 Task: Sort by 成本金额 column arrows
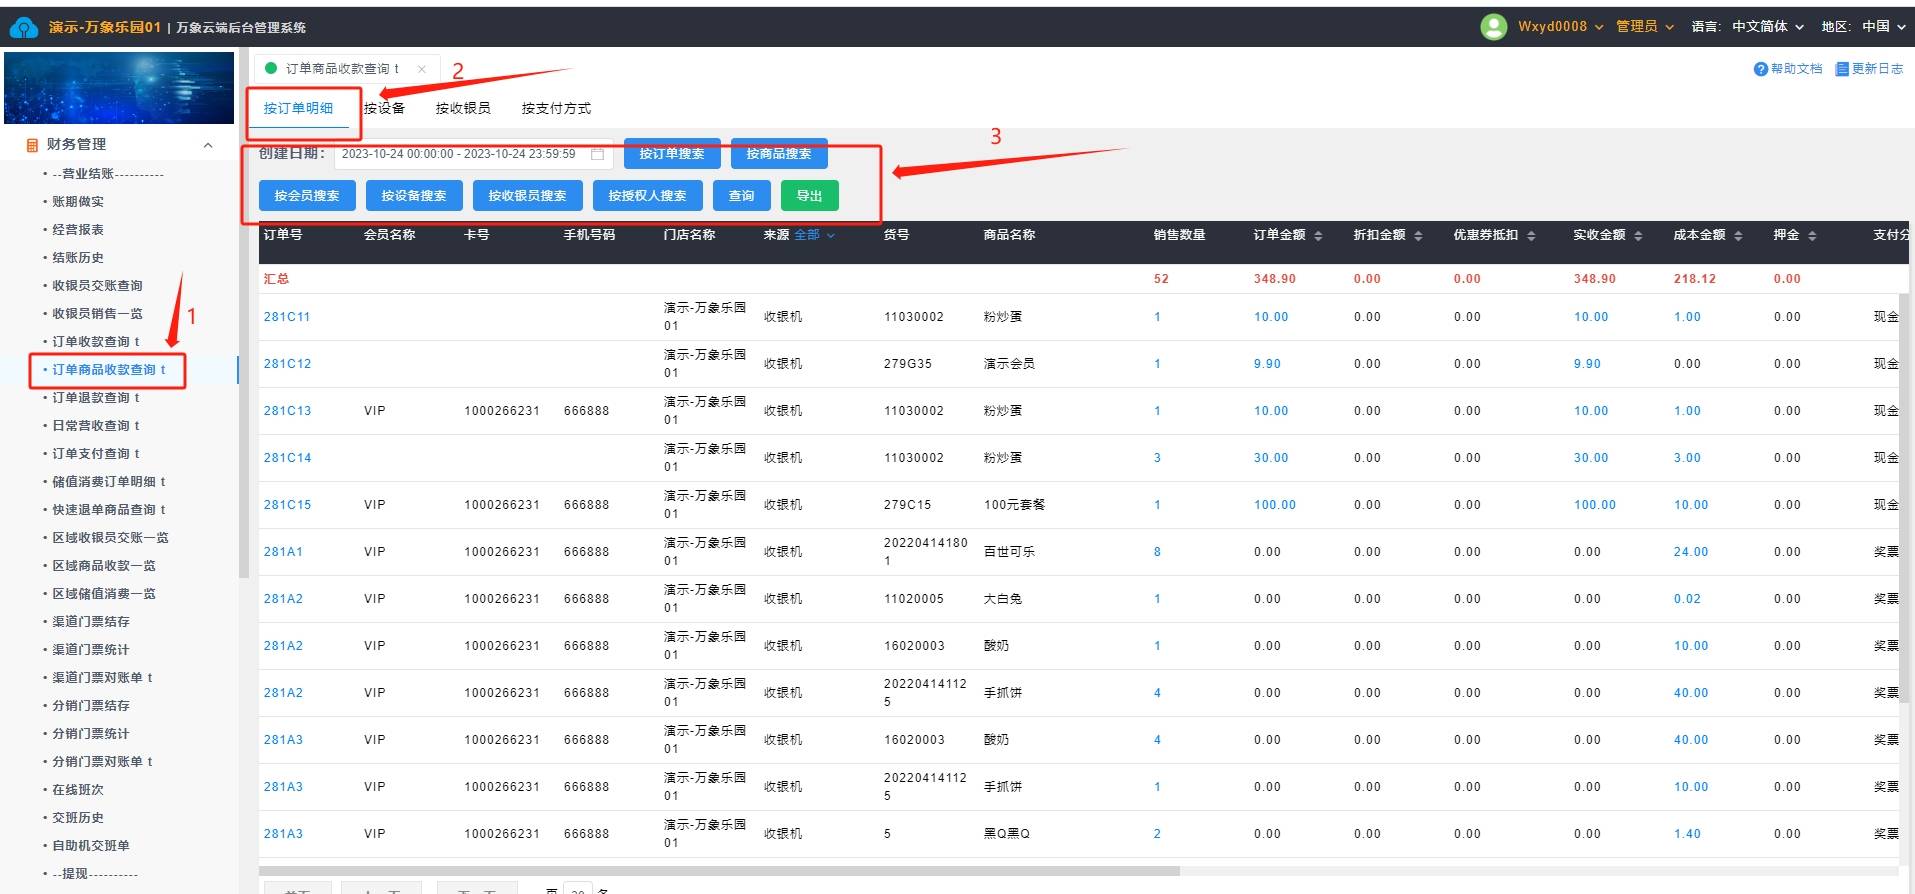(x=1738, y=236)
